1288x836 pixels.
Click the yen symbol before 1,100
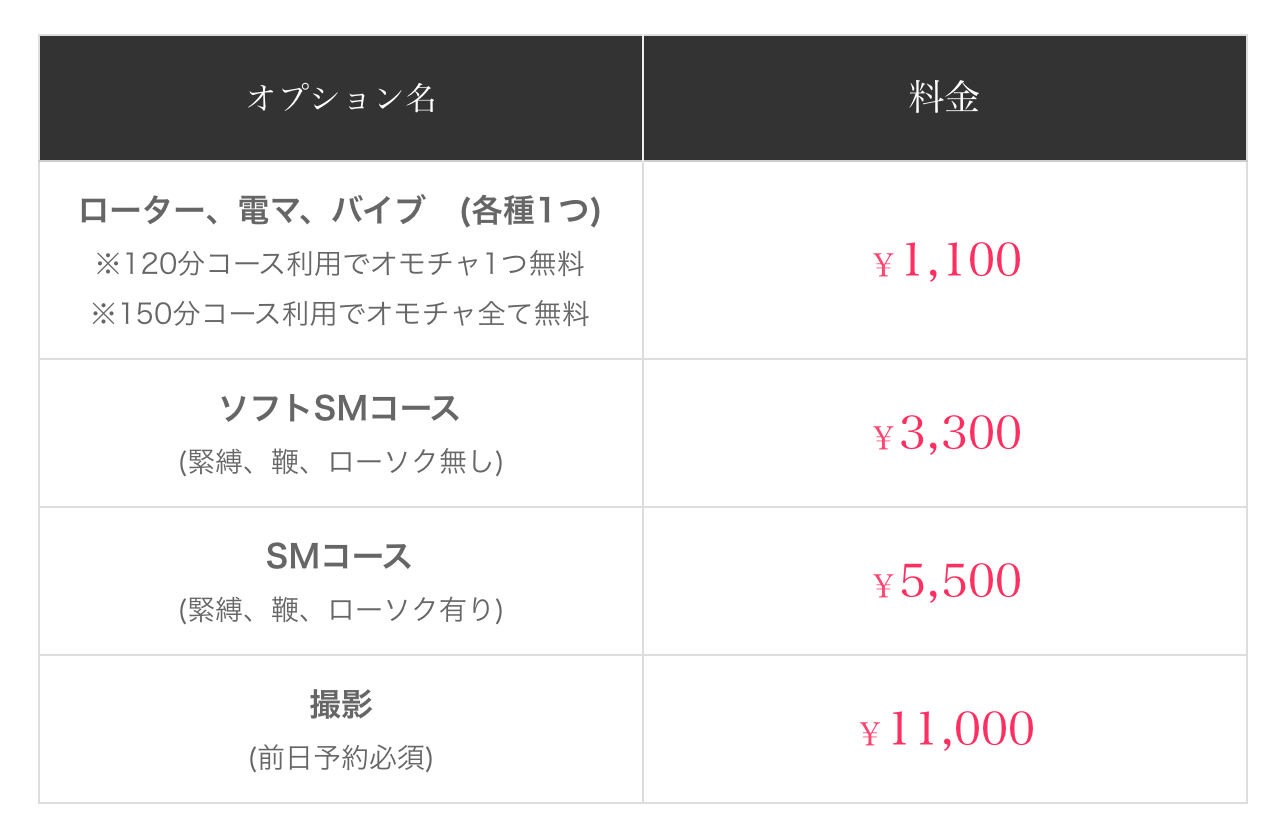tap(883, 265)
